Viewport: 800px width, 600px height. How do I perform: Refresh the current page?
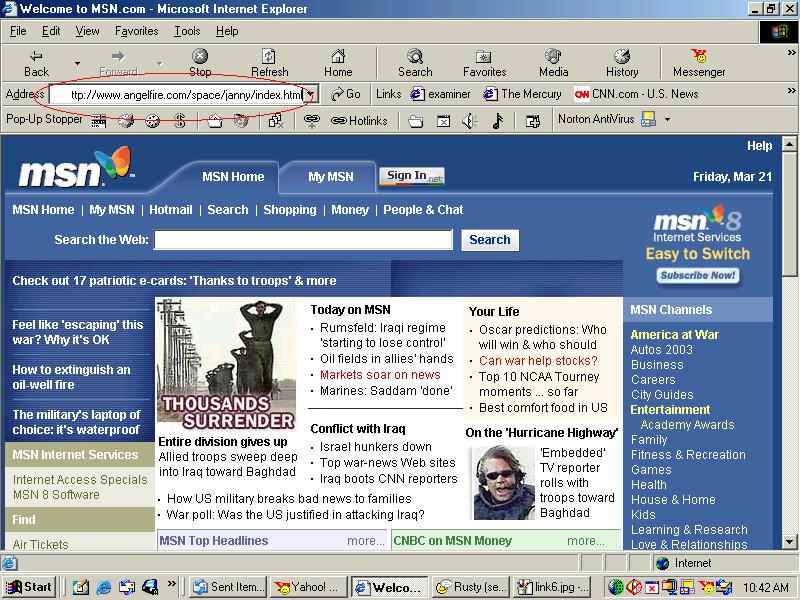269,62
